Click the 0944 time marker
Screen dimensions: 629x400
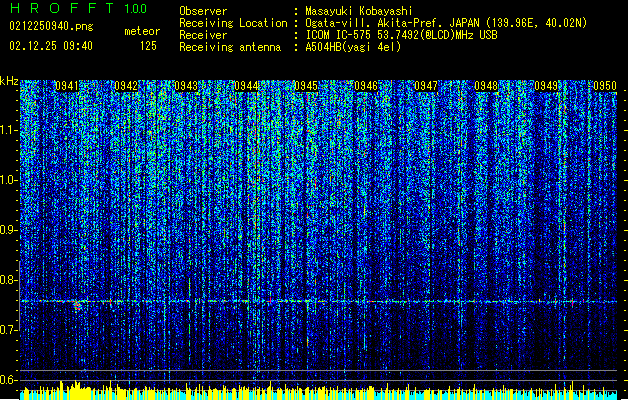coord(246,86)
